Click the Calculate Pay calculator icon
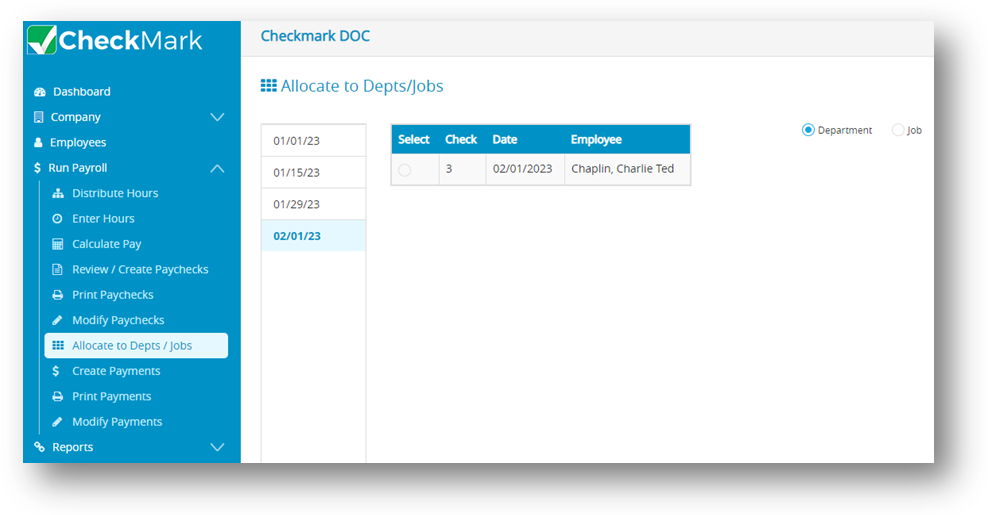Screen dimensions: 988x515 pos(57,244)
